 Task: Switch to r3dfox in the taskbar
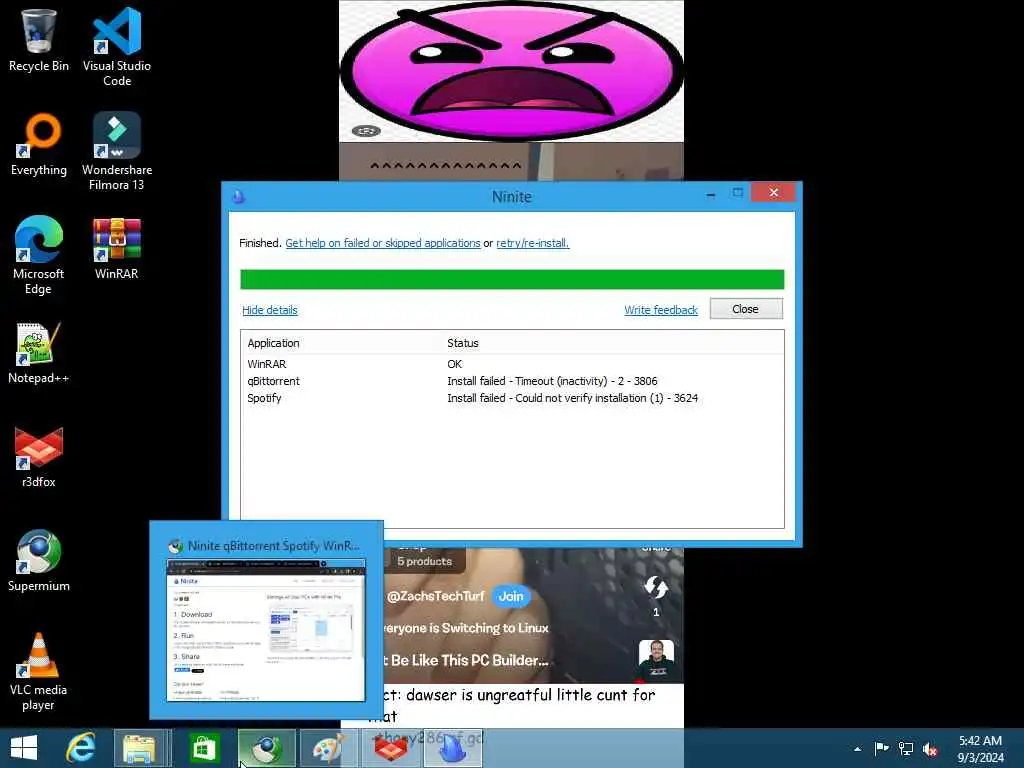click(391, 748)
